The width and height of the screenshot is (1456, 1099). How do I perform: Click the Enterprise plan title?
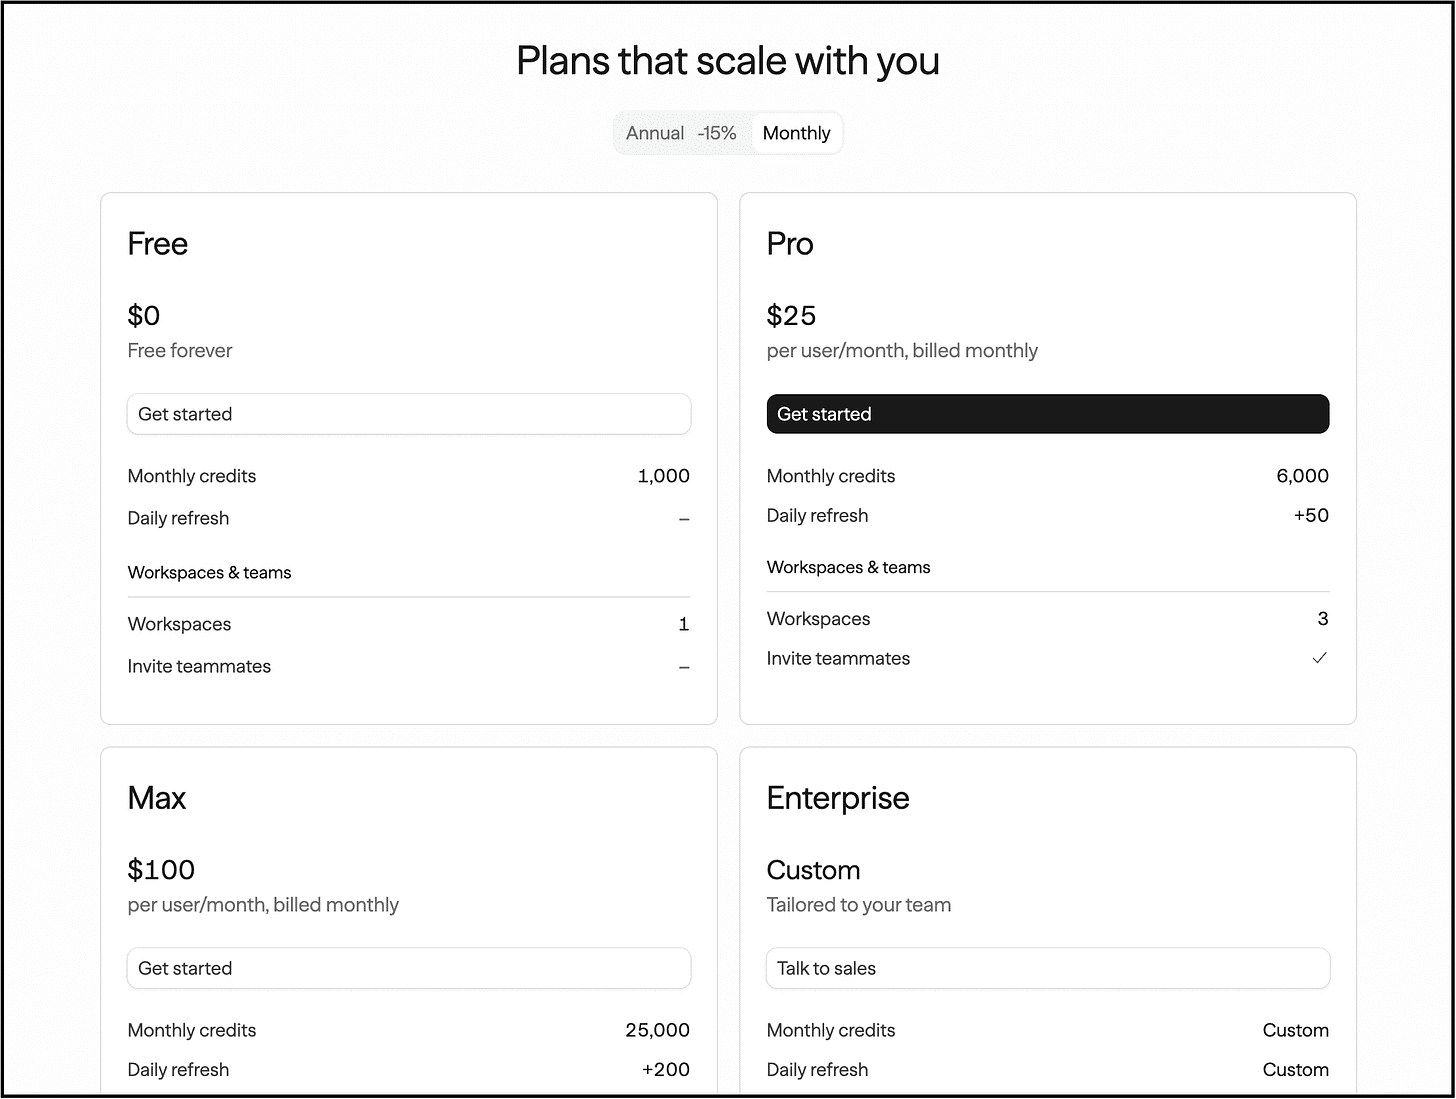(838, 798)
